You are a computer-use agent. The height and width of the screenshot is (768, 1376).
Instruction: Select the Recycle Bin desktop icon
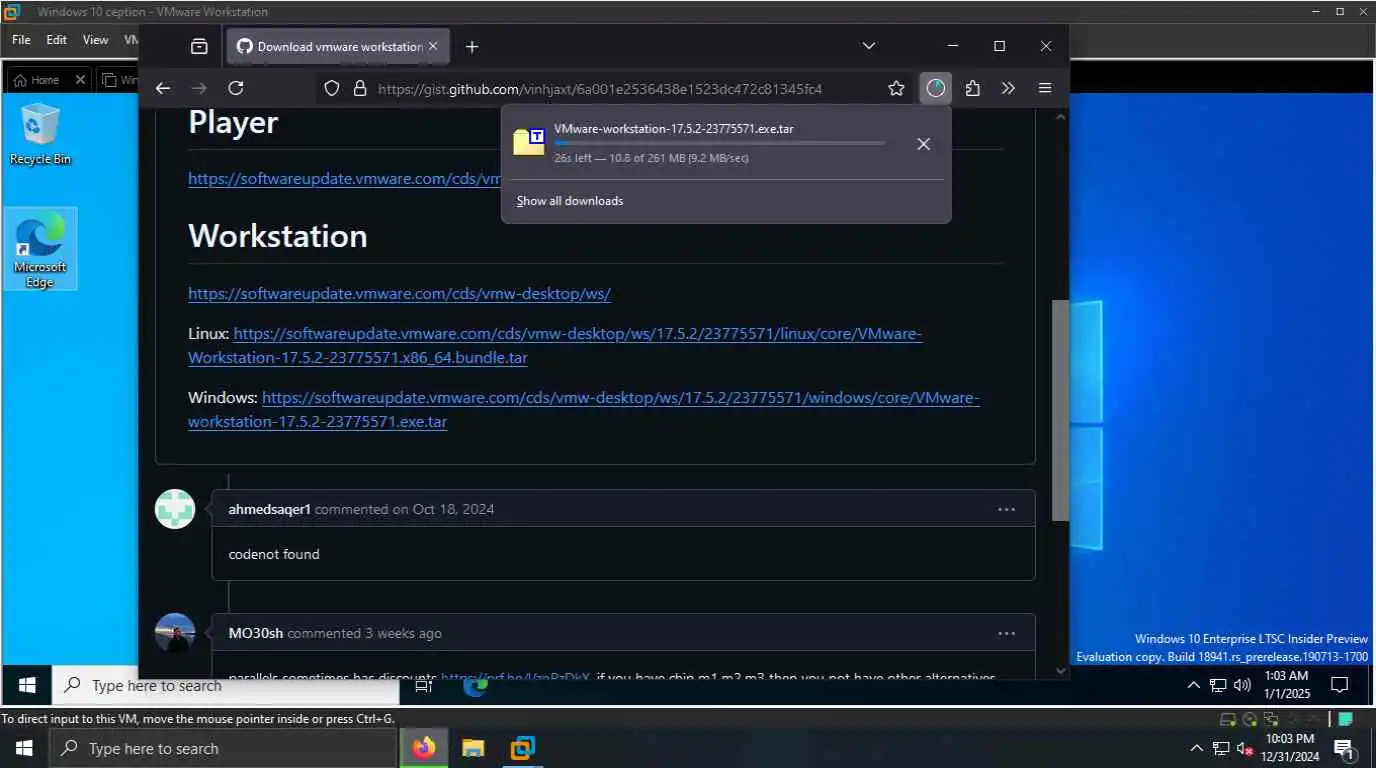click(x=40, y=134)
